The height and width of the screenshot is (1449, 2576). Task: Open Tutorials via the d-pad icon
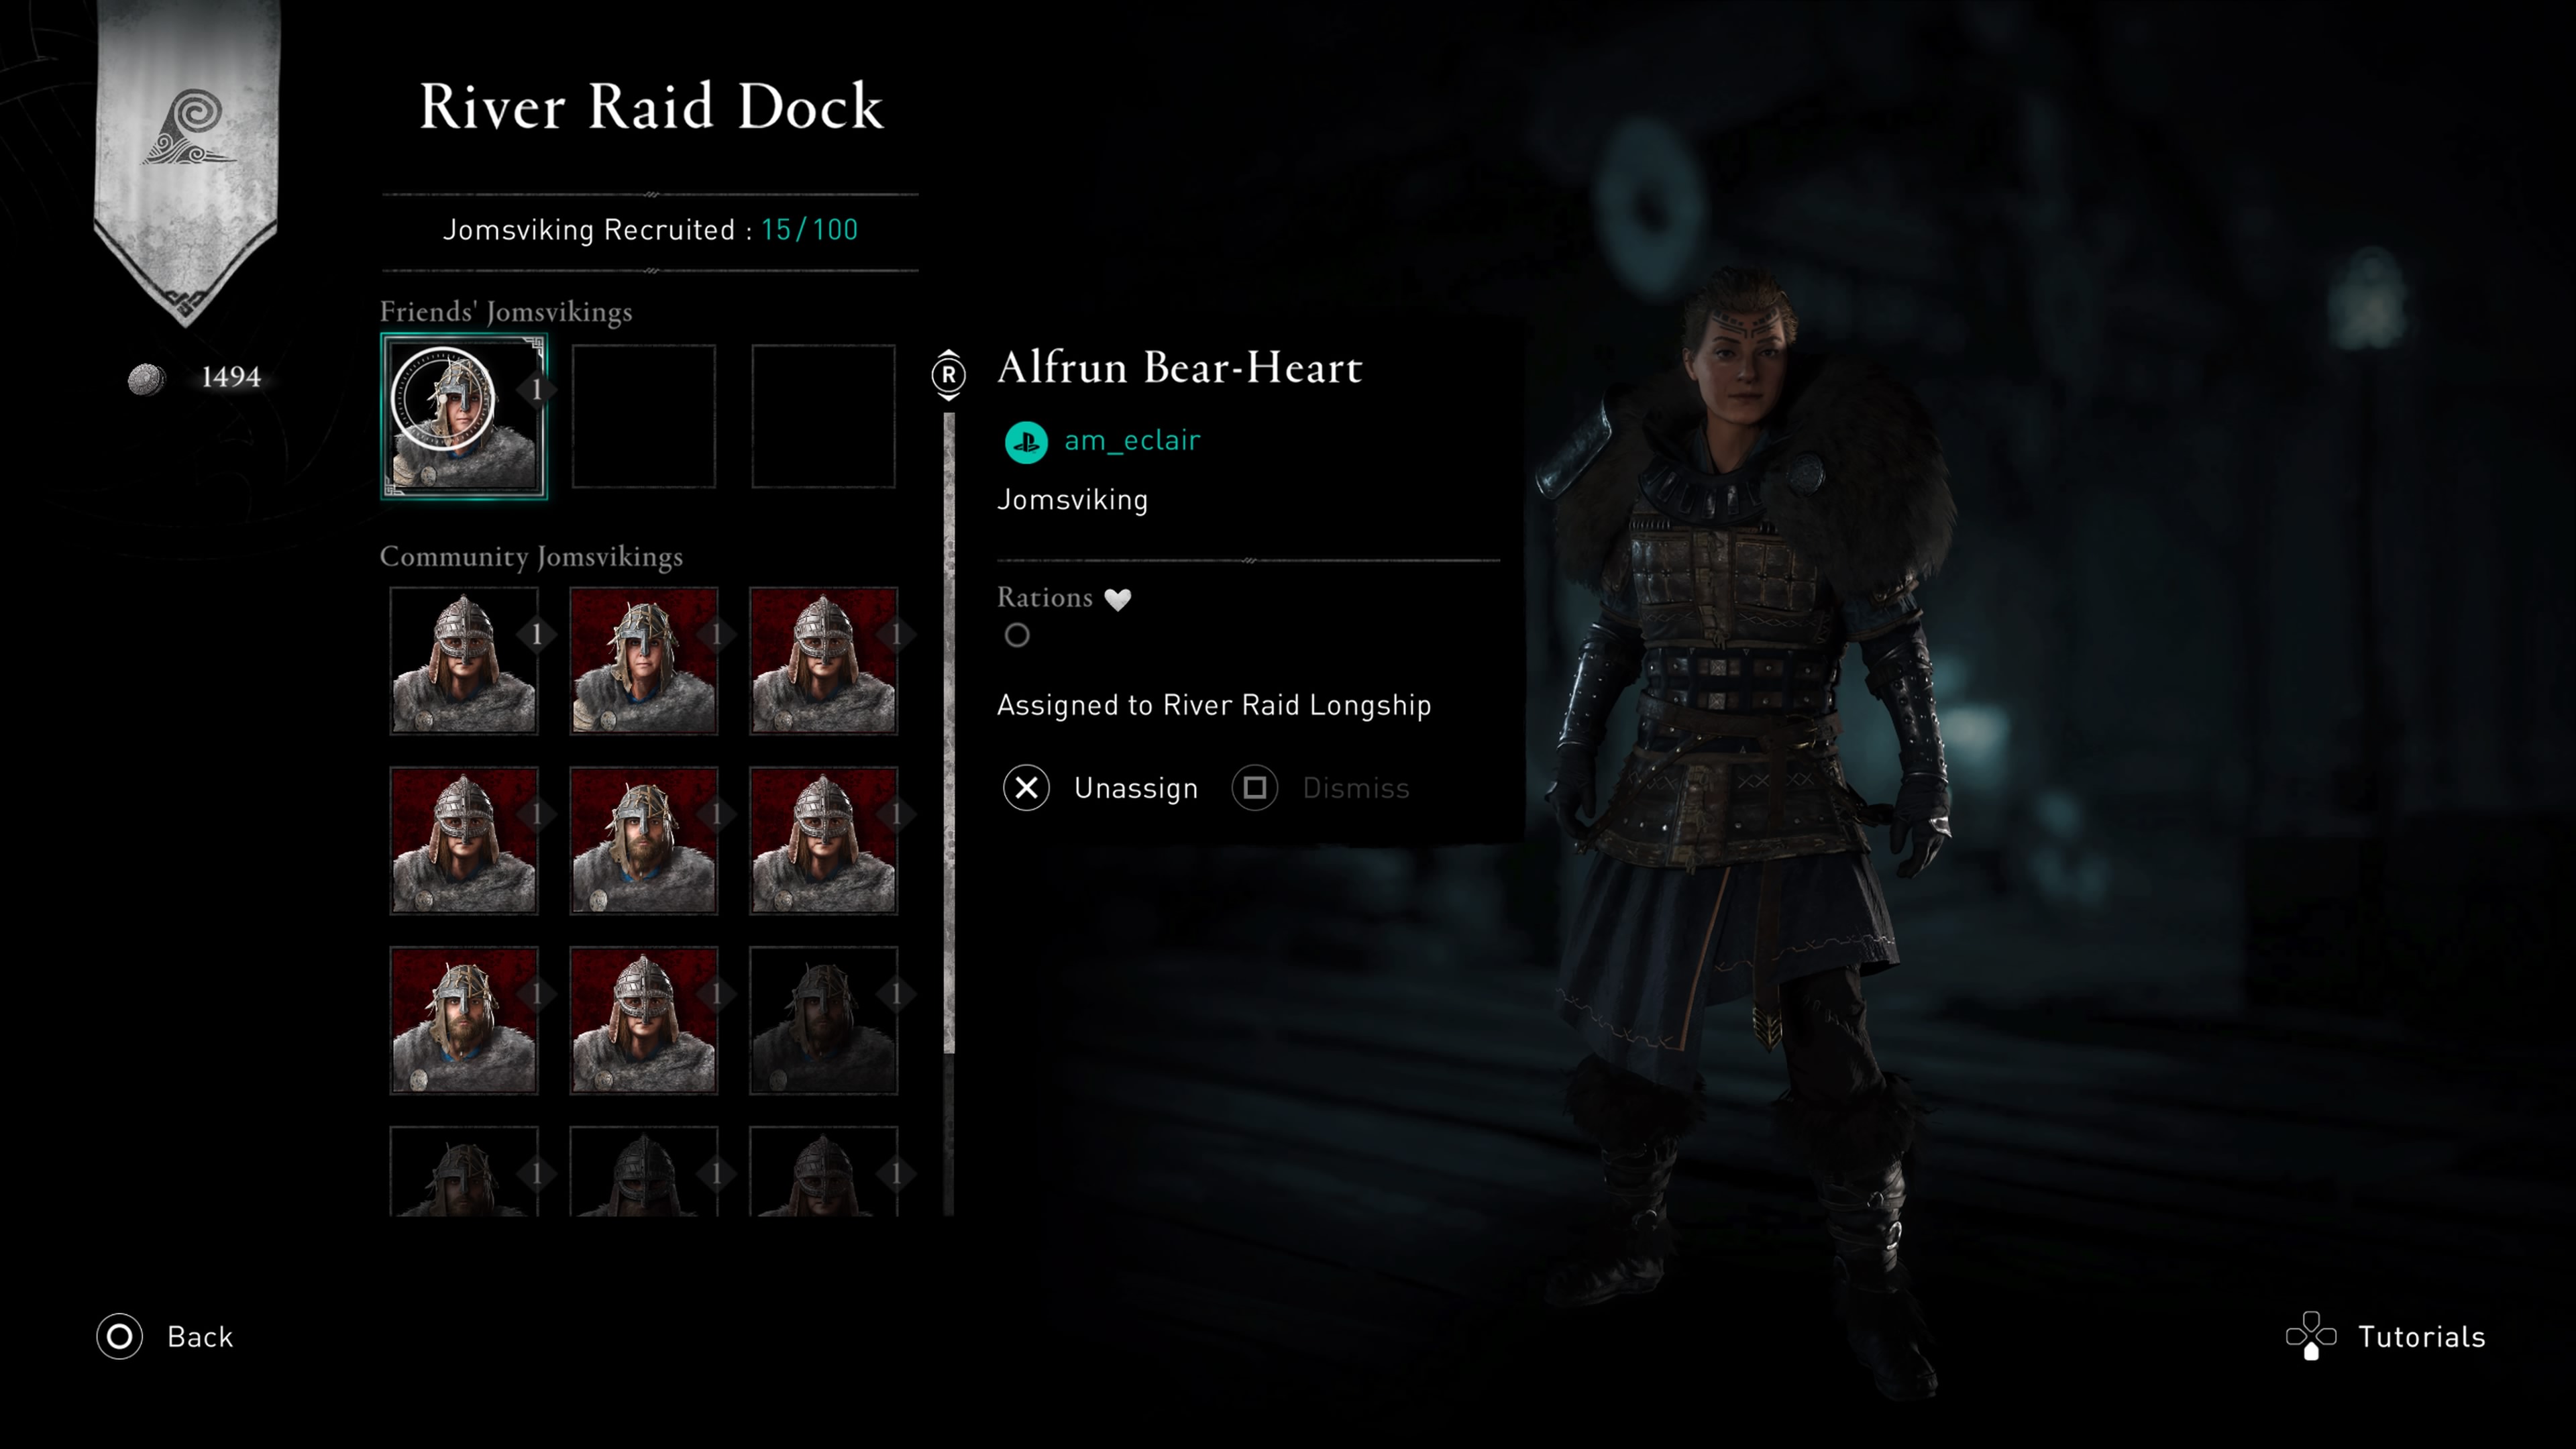click(2311, 1336)
